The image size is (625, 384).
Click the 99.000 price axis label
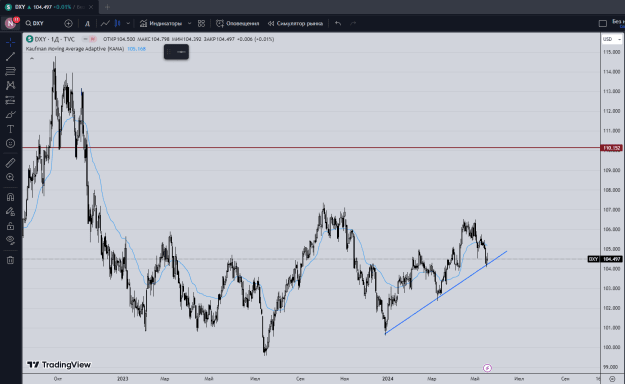click(611, 367)
